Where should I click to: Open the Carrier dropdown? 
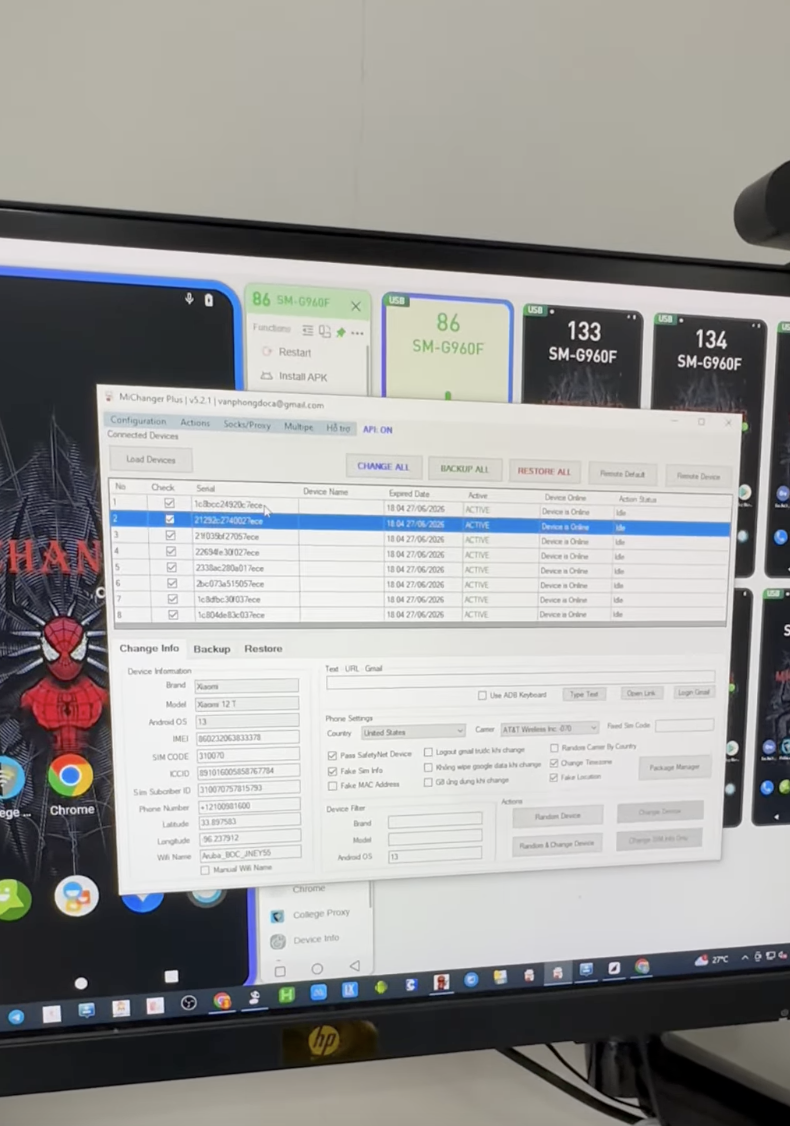(x=549, y=728)
